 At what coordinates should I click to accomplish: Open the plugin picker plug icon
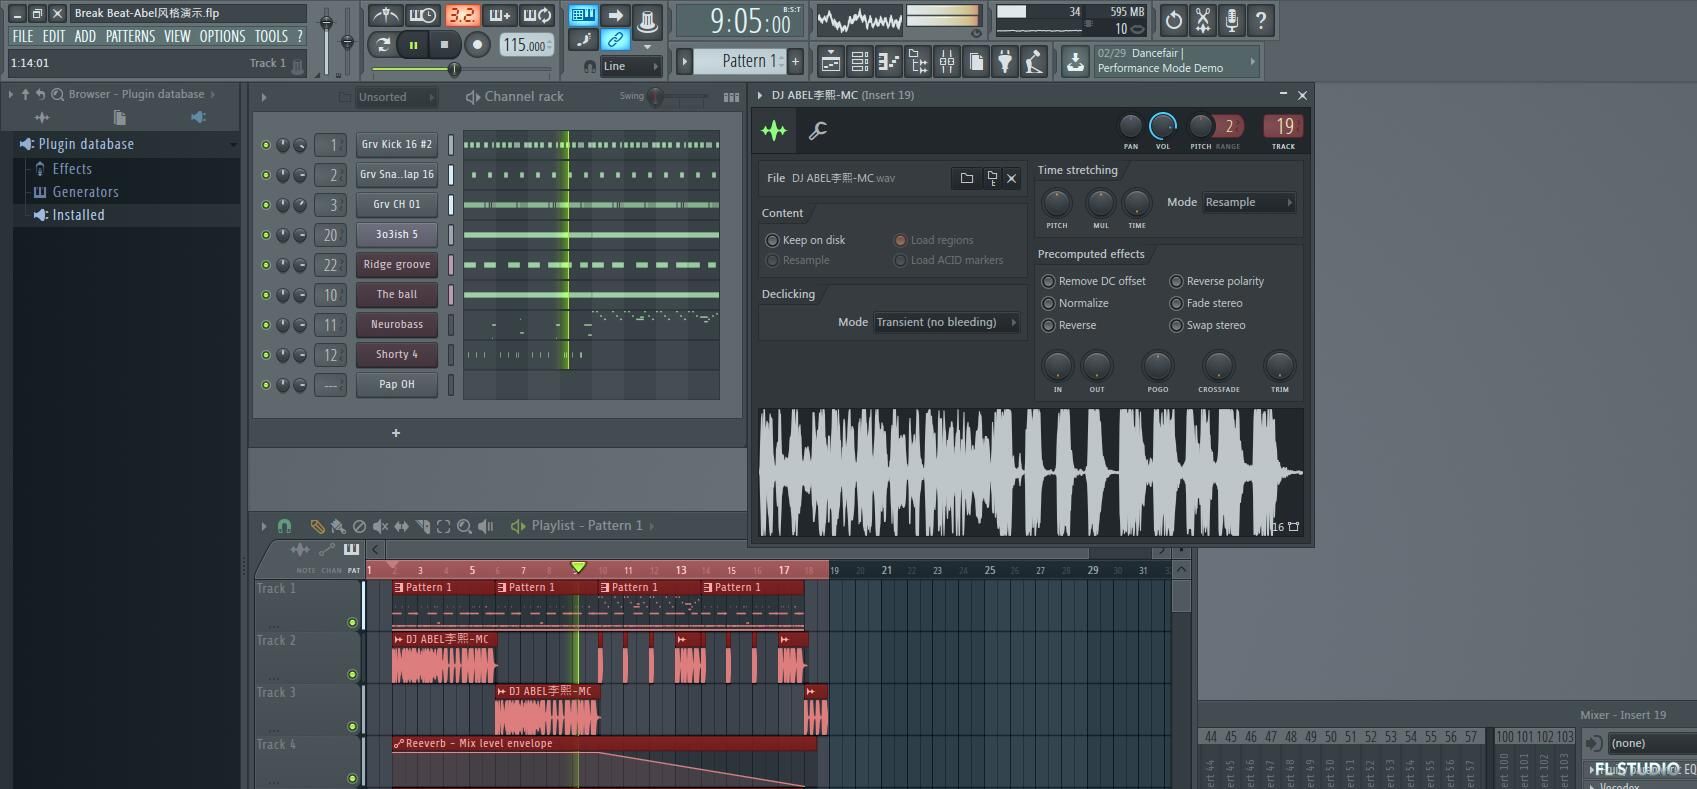point(1005,62)
